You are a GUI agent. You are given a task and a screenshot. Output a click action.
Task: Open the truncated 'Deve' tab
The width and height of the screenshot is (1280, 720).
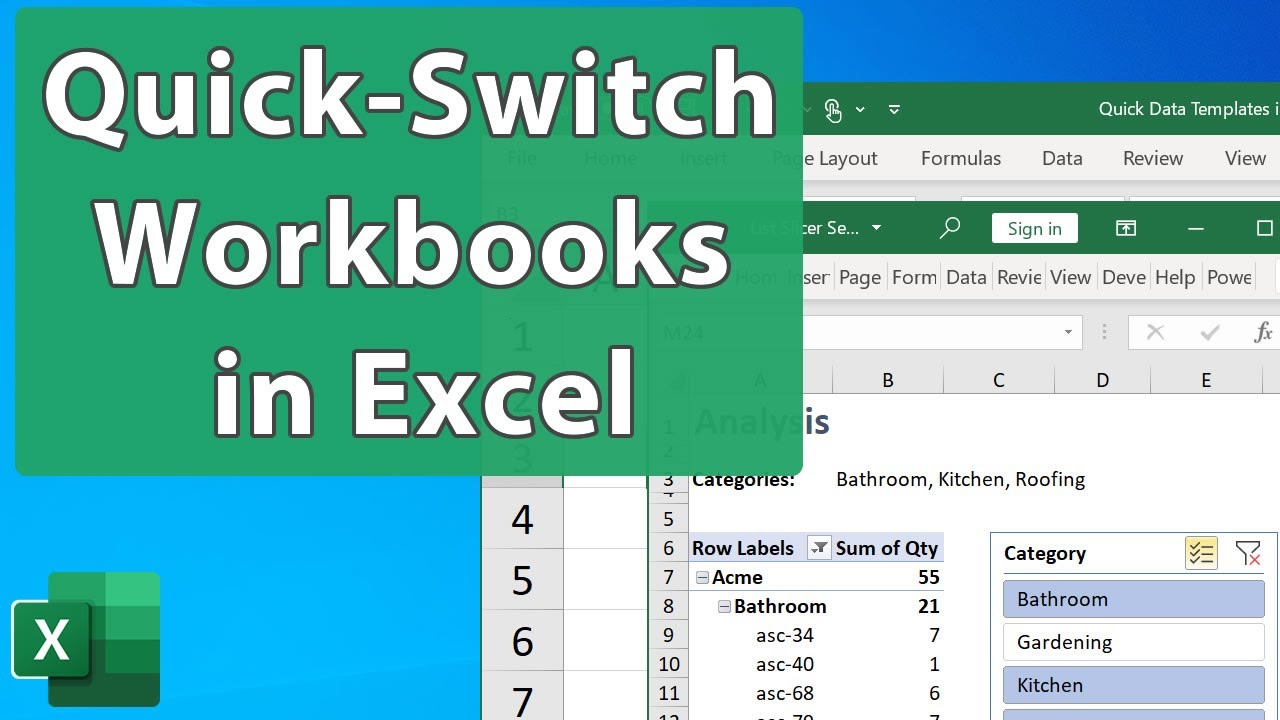[1124, 277]
